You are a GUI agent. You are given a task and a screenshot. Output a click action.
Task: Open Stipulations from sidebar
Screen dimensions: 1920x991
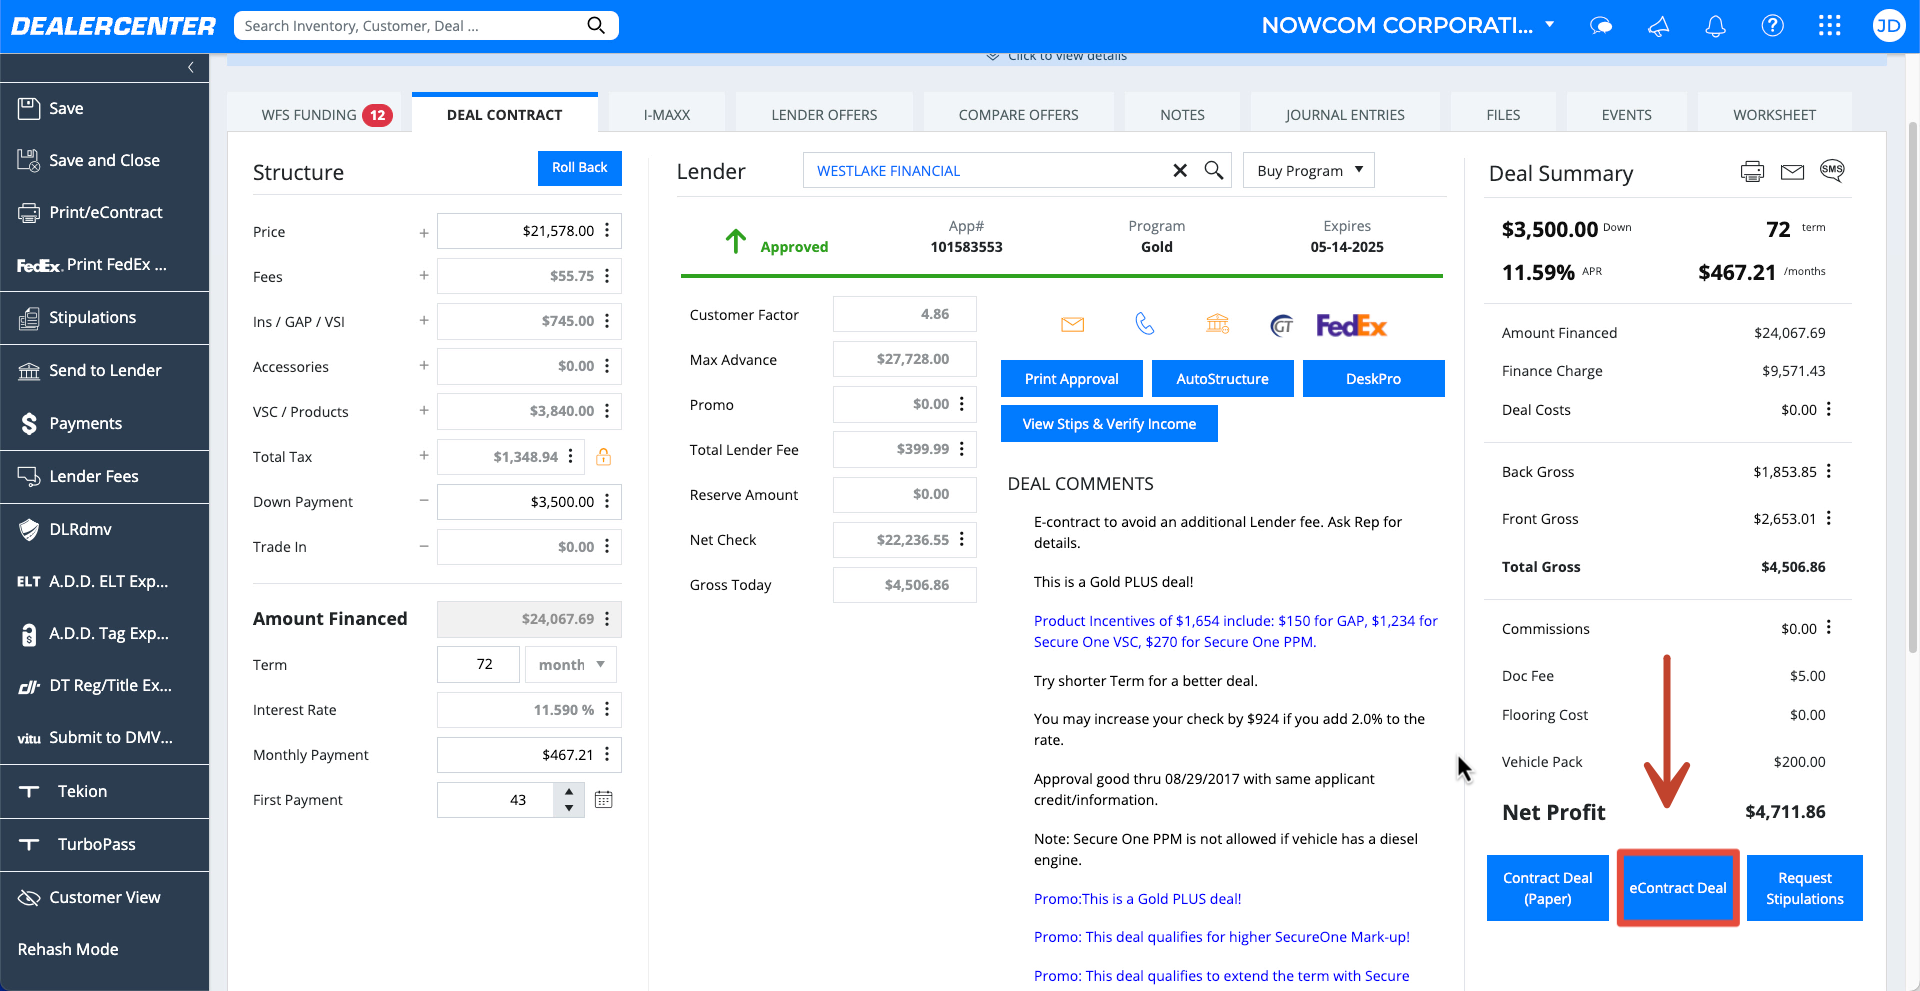click(x=104, y=317)
